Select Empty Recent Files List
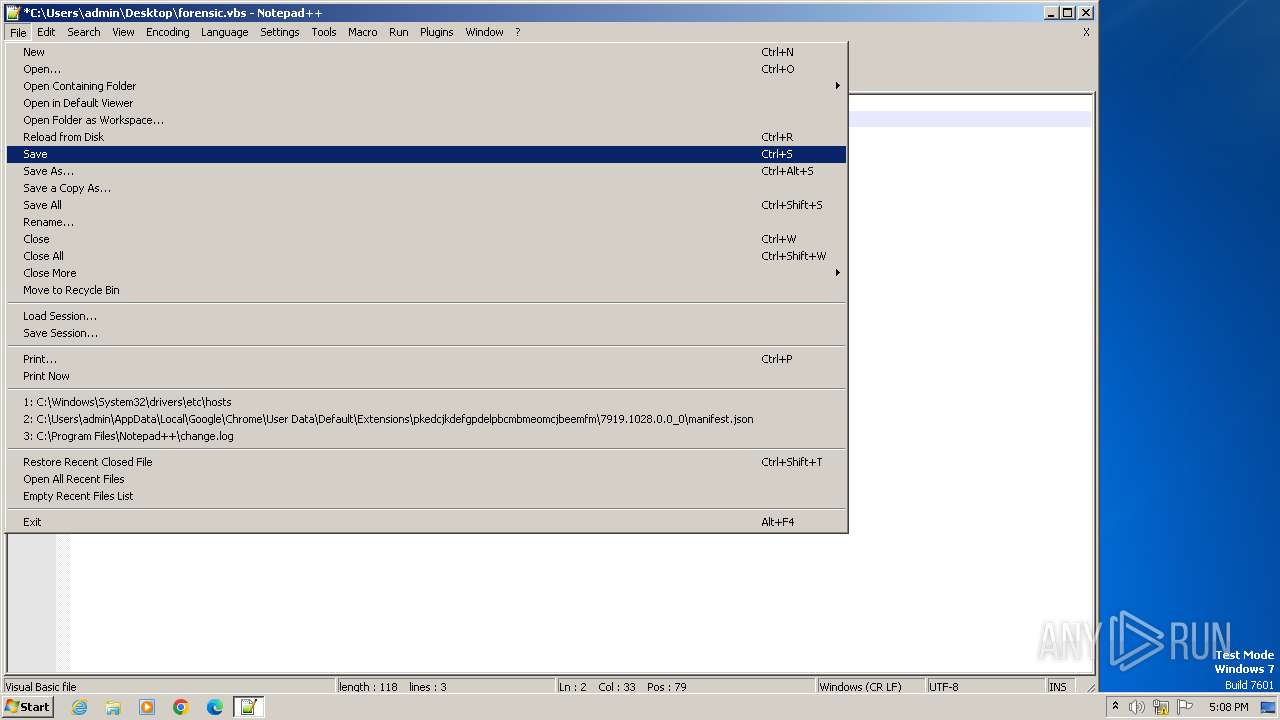 (426, 496)
